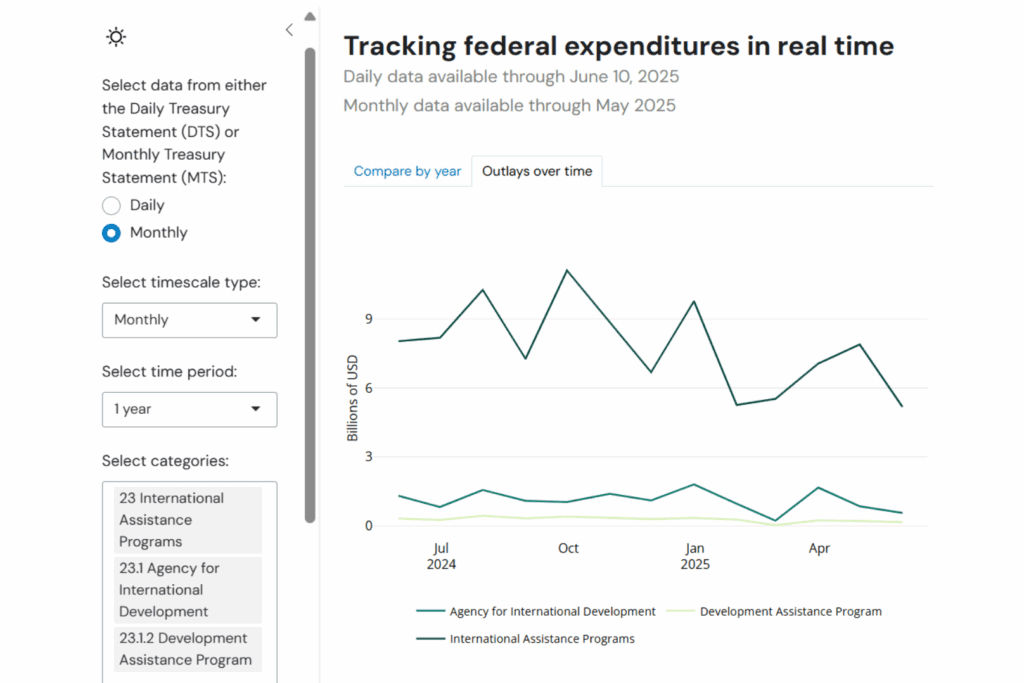Select the Outlays over time tab

coord(537,171)
